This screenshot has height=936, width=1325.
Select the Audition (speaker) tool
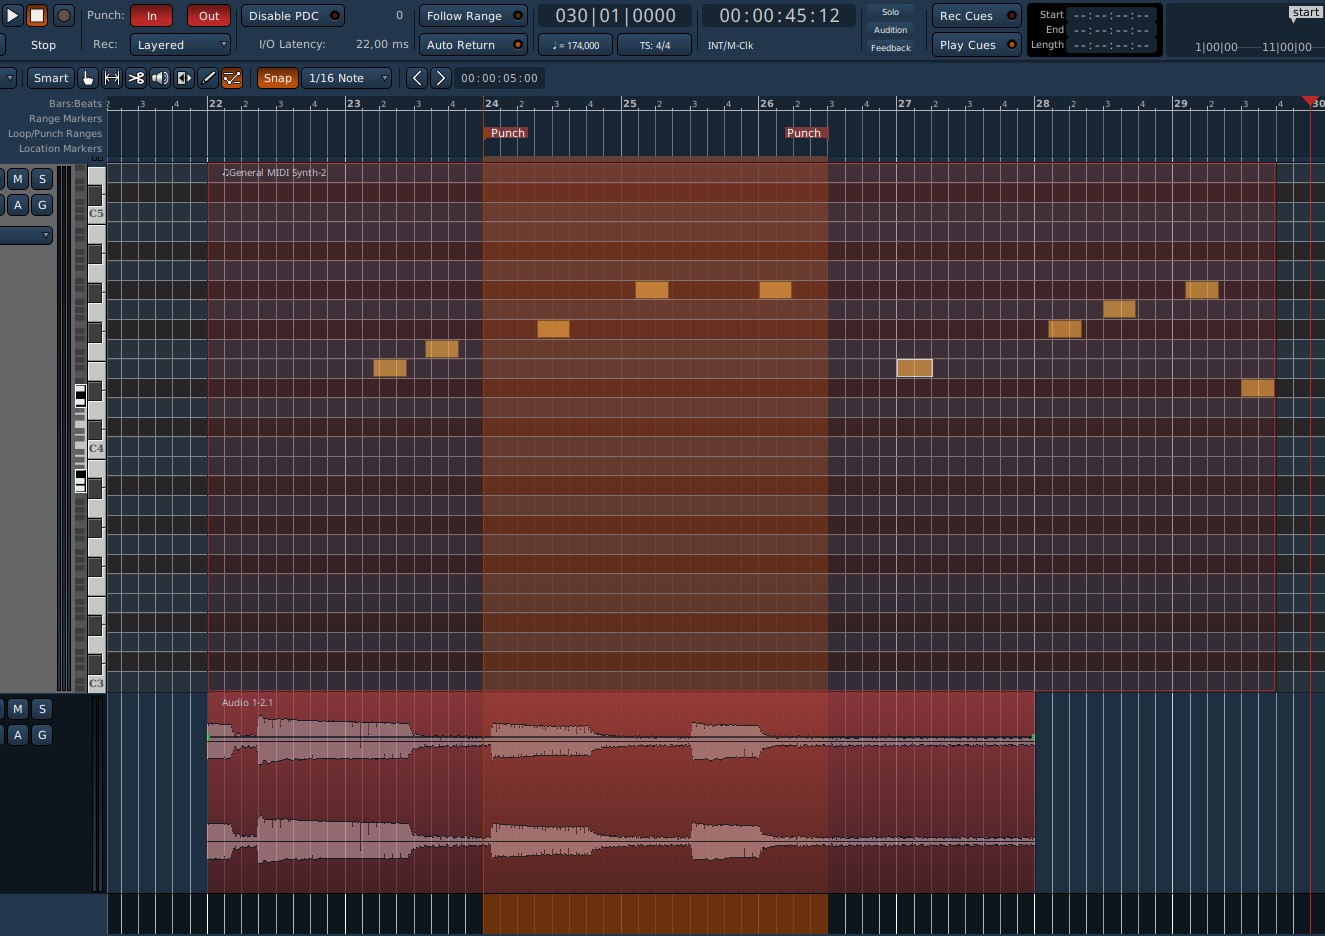(x=160, y=78)
